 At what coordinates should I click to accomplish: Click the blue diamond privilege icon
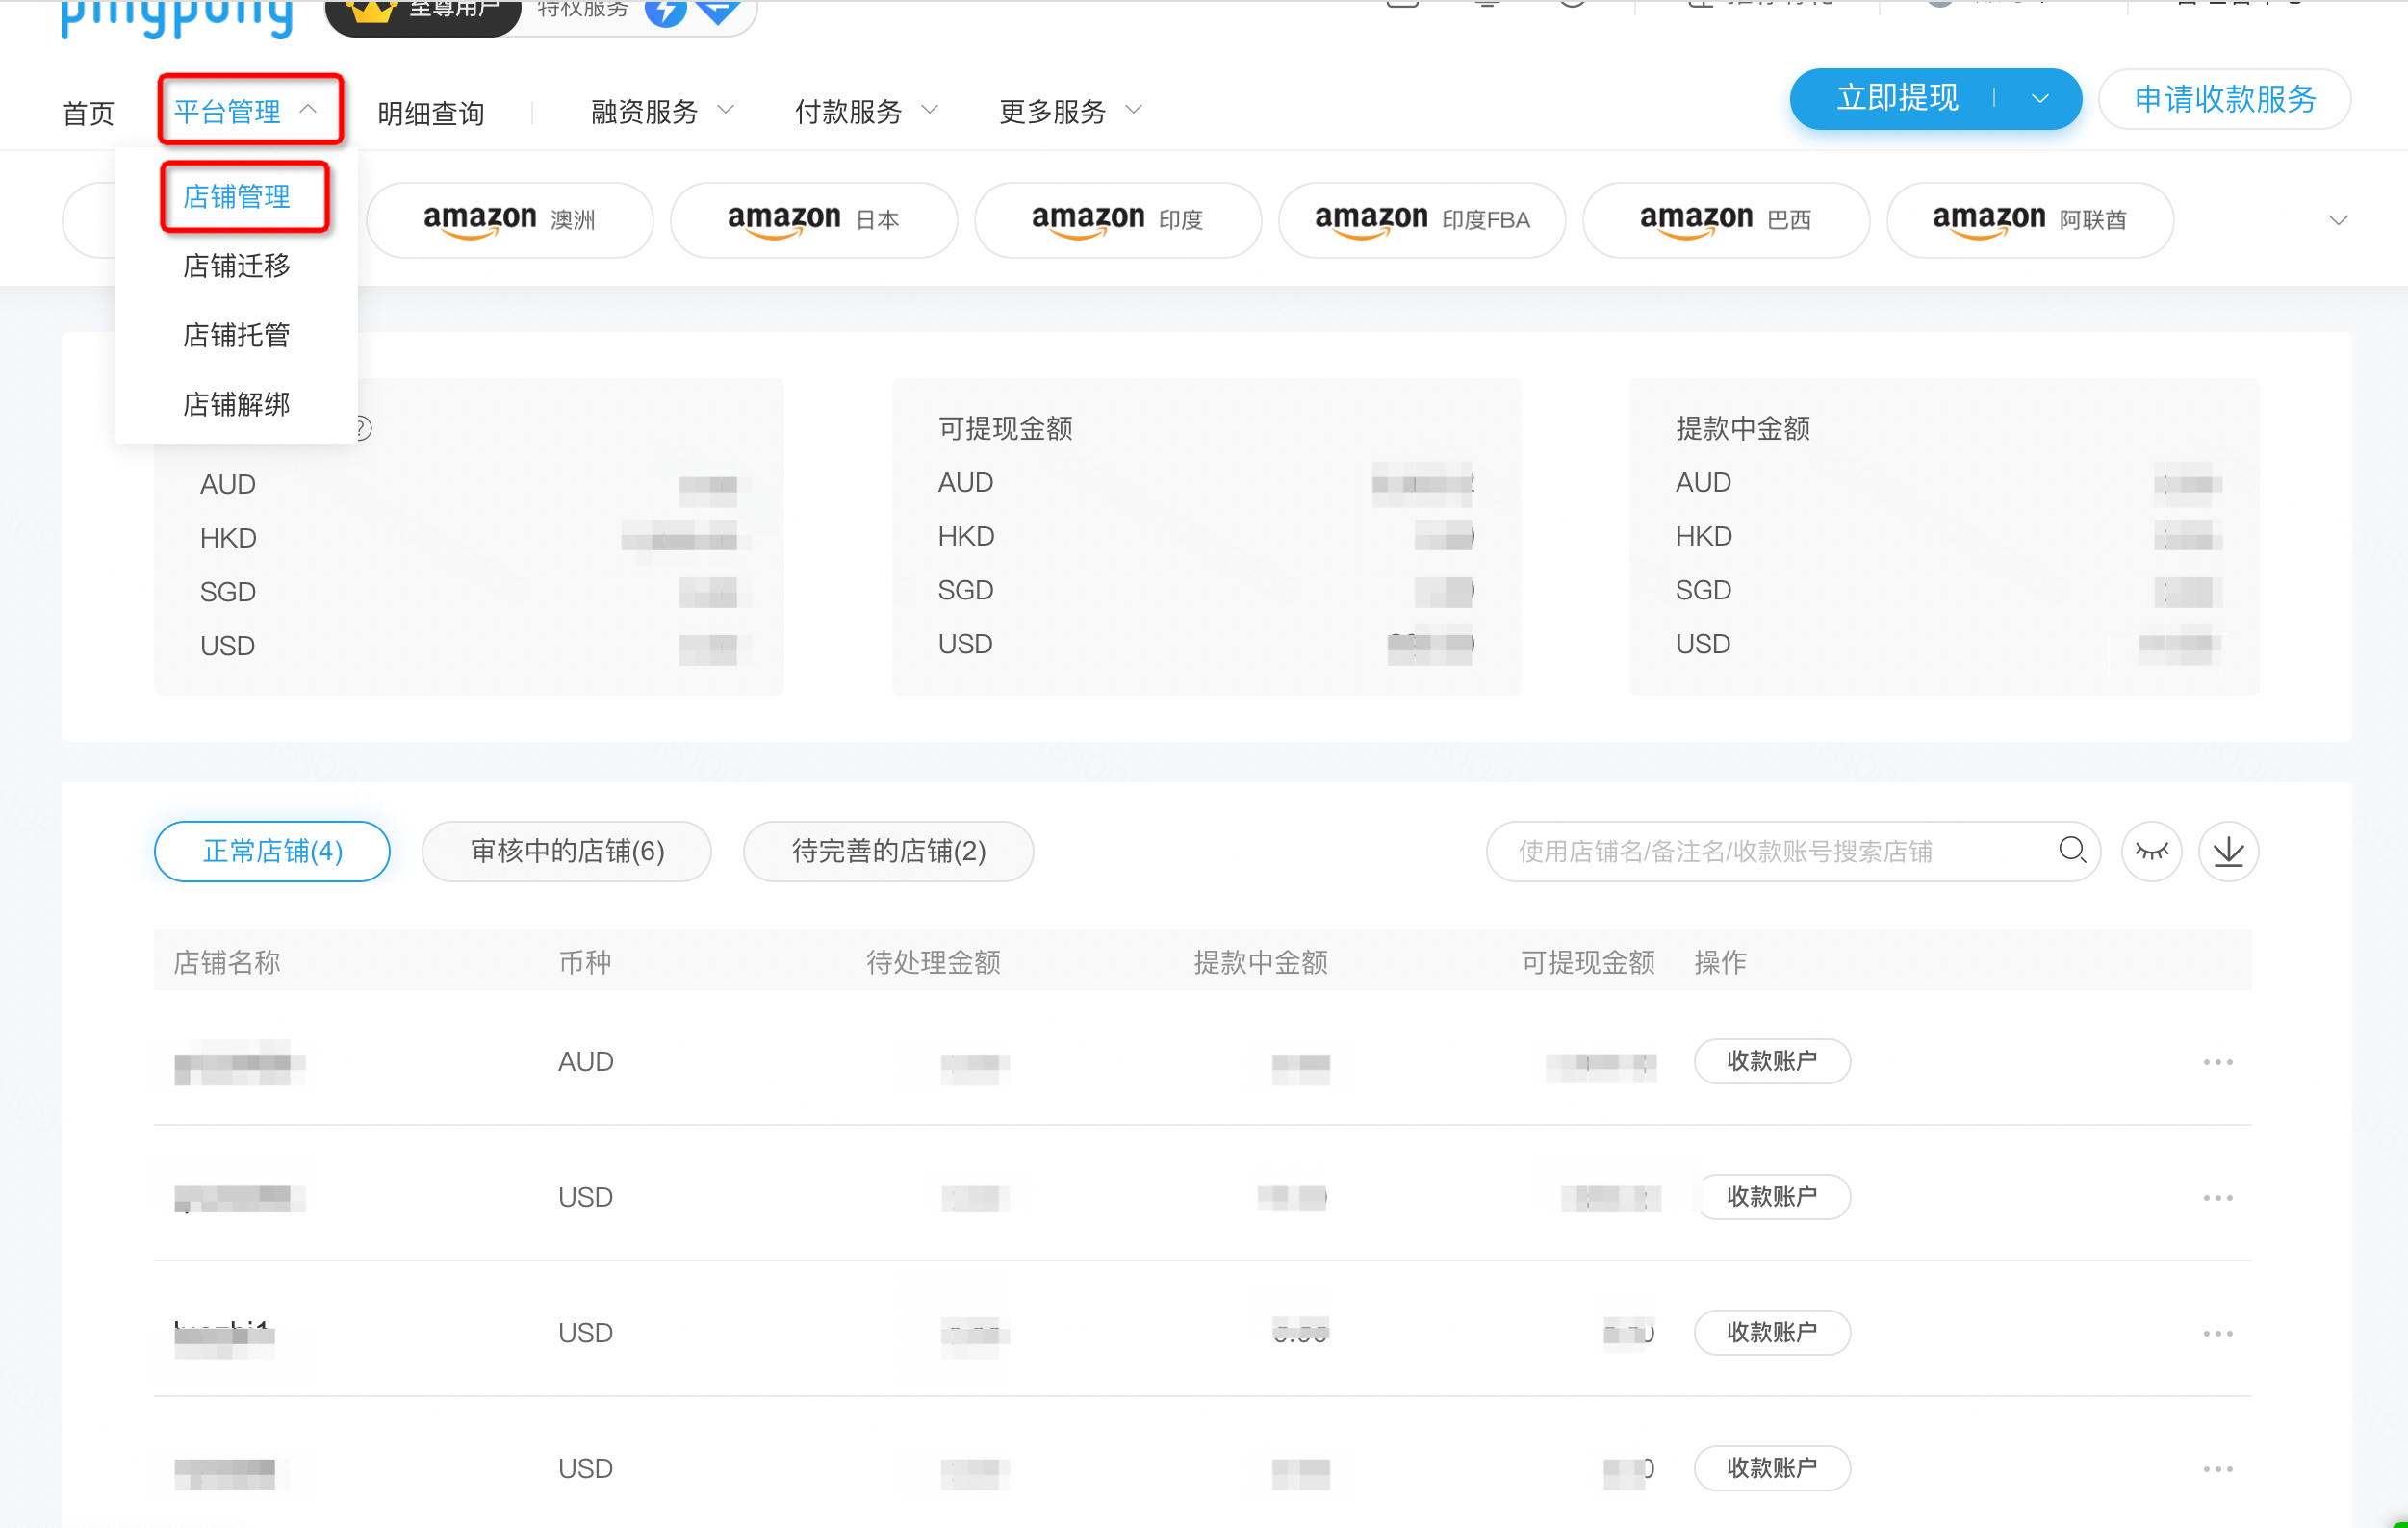(718, 10)
